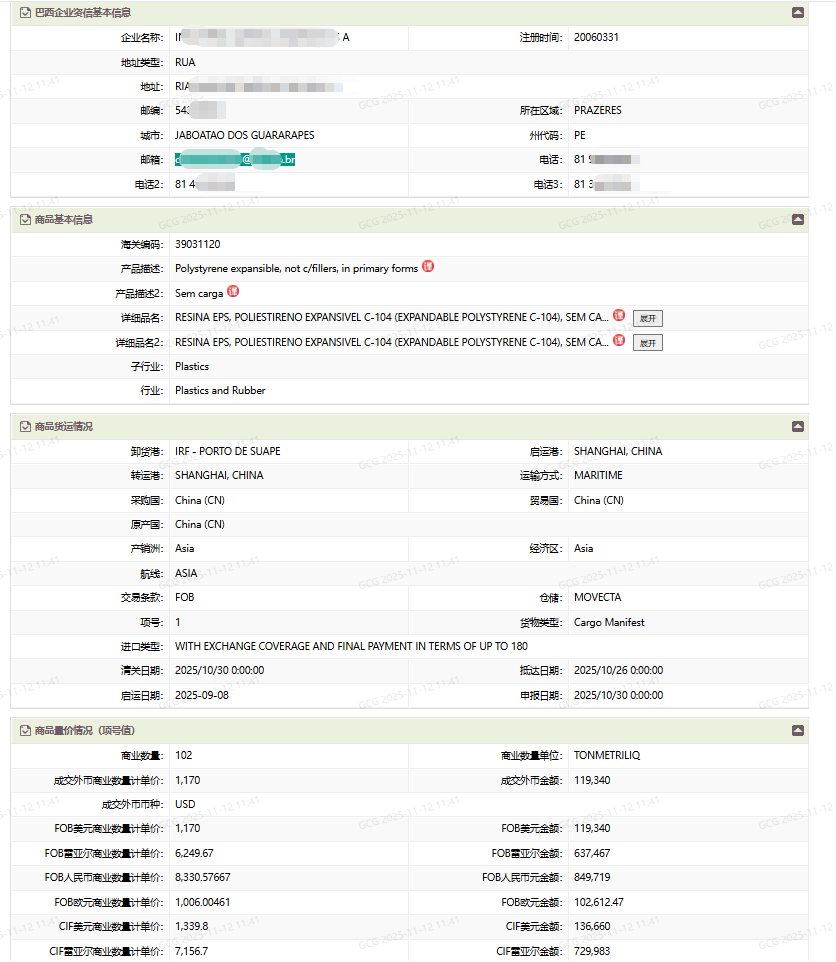Click the 商品基本信息 section header icon
The image size is (836, 962).
(x=25, y=219)
